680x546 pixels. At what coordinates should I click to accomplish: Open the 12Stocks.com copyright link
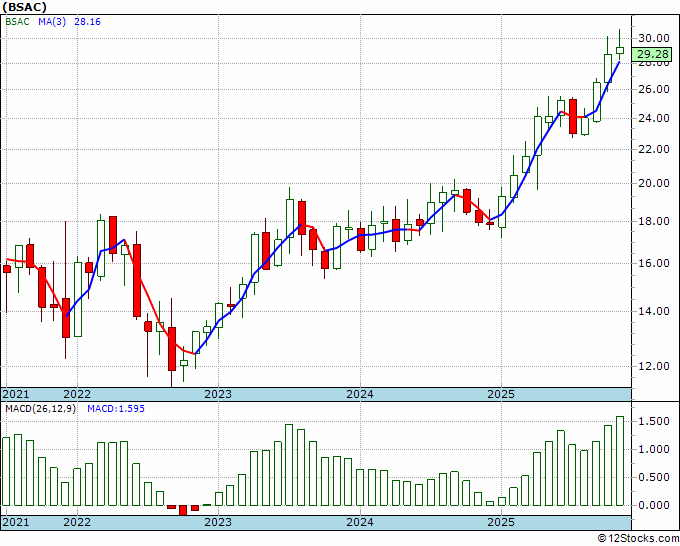[638, 539]
